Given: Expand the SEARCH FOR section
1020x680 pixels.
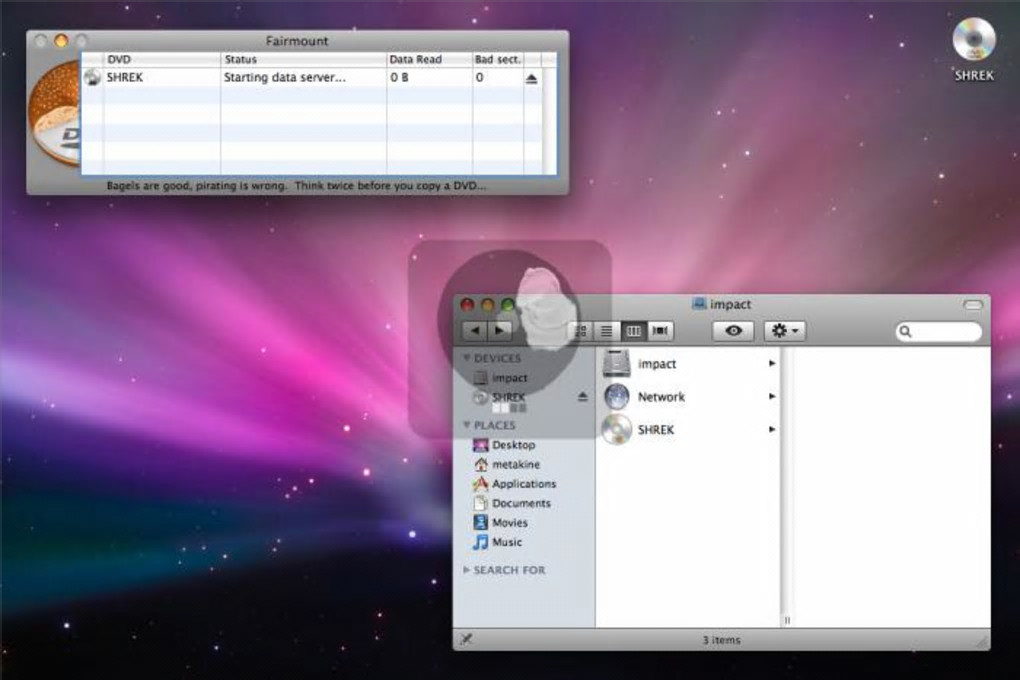Looking at the screenshot, I should tap(466, 570).
